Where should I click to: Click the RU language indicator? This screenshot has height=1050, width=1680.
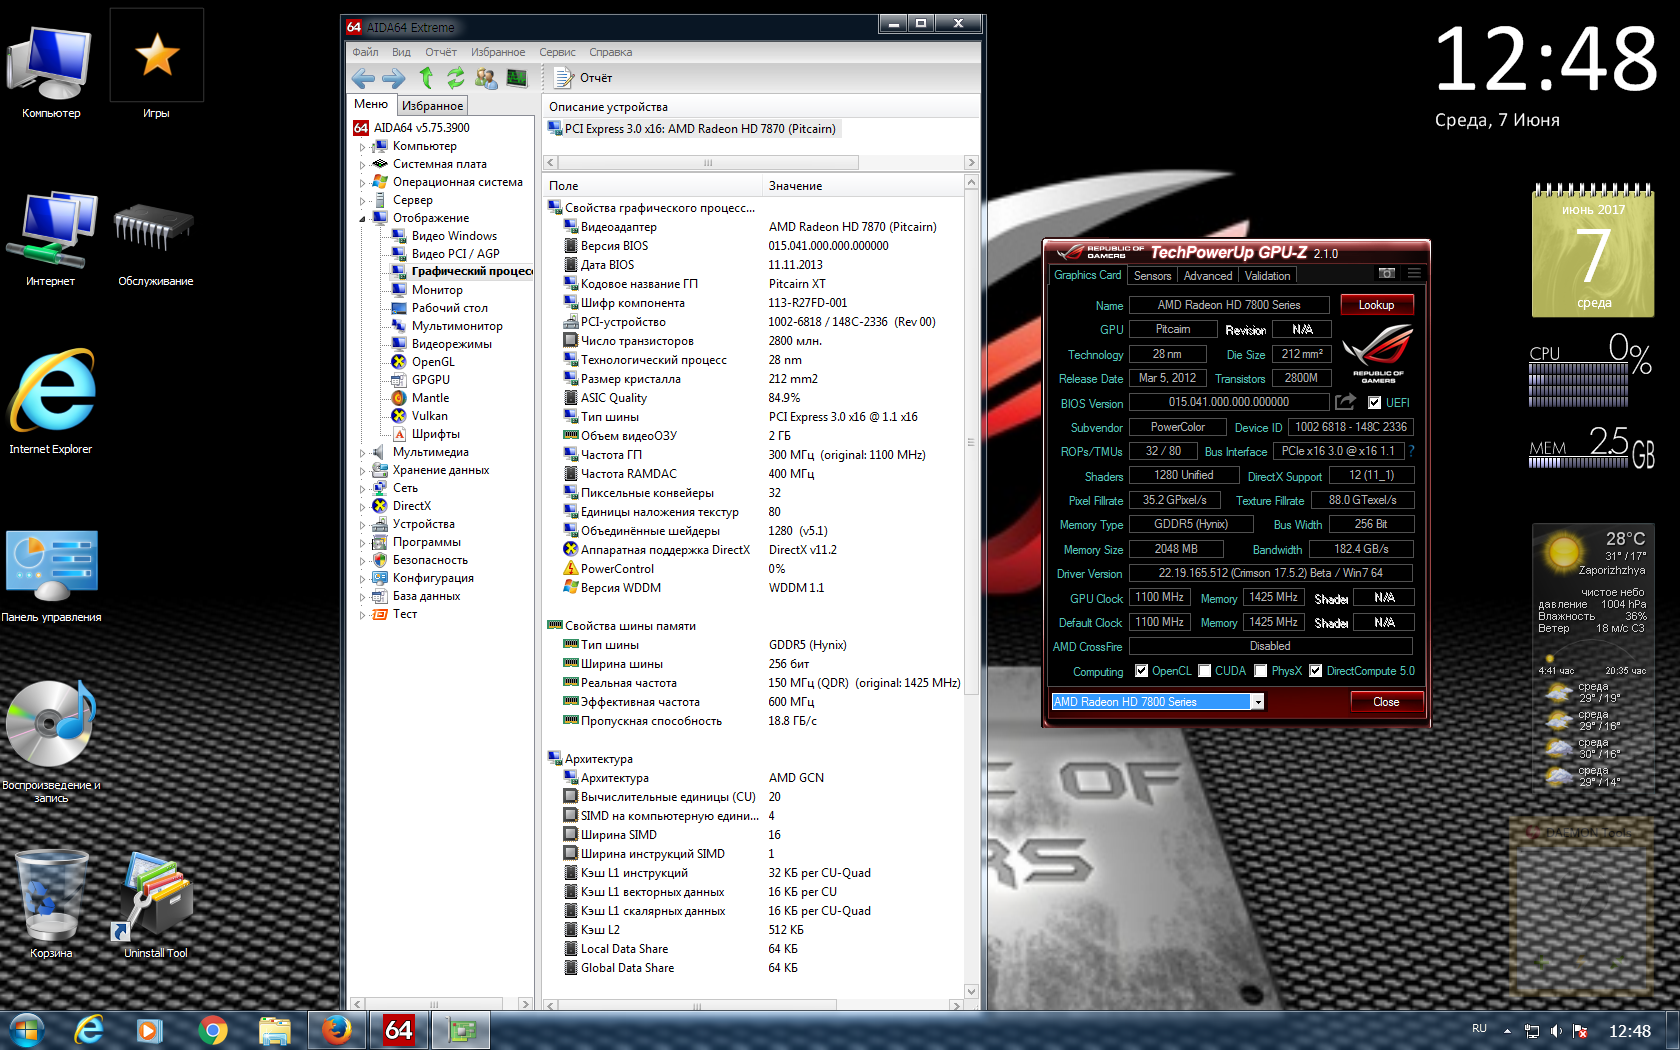point(1479,1029)
